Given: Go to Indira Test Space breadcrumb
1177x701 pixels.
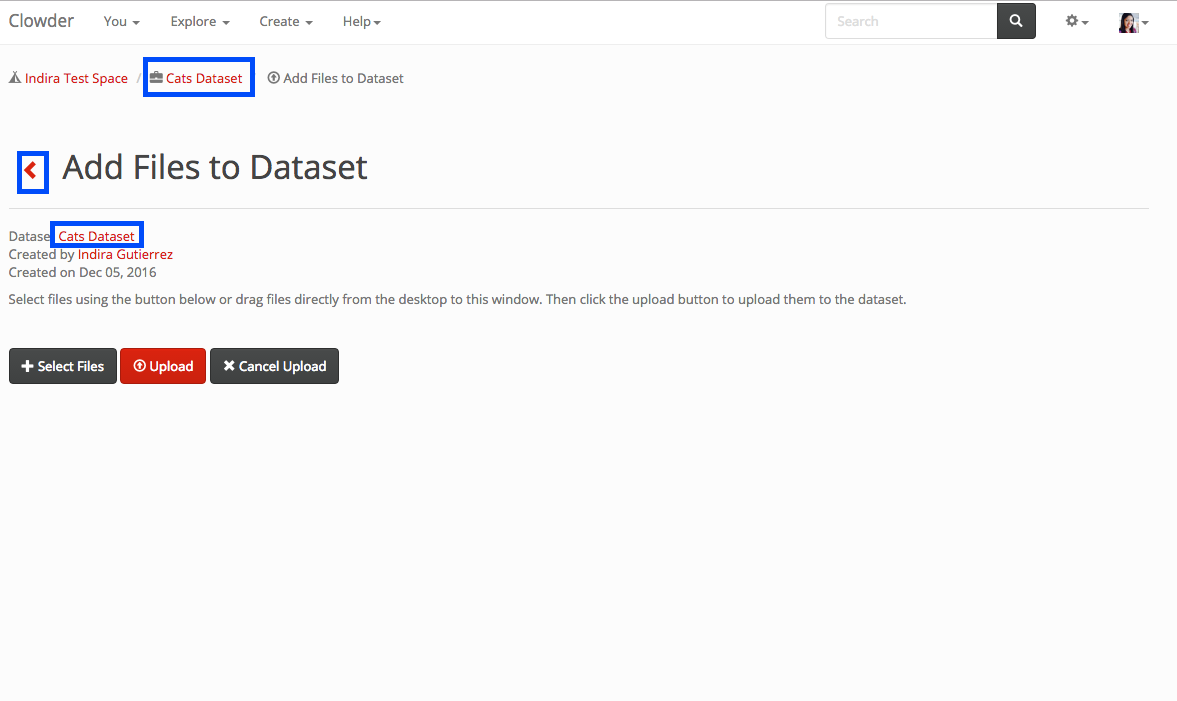Looking at the screenshot, I should click(76, 78).
